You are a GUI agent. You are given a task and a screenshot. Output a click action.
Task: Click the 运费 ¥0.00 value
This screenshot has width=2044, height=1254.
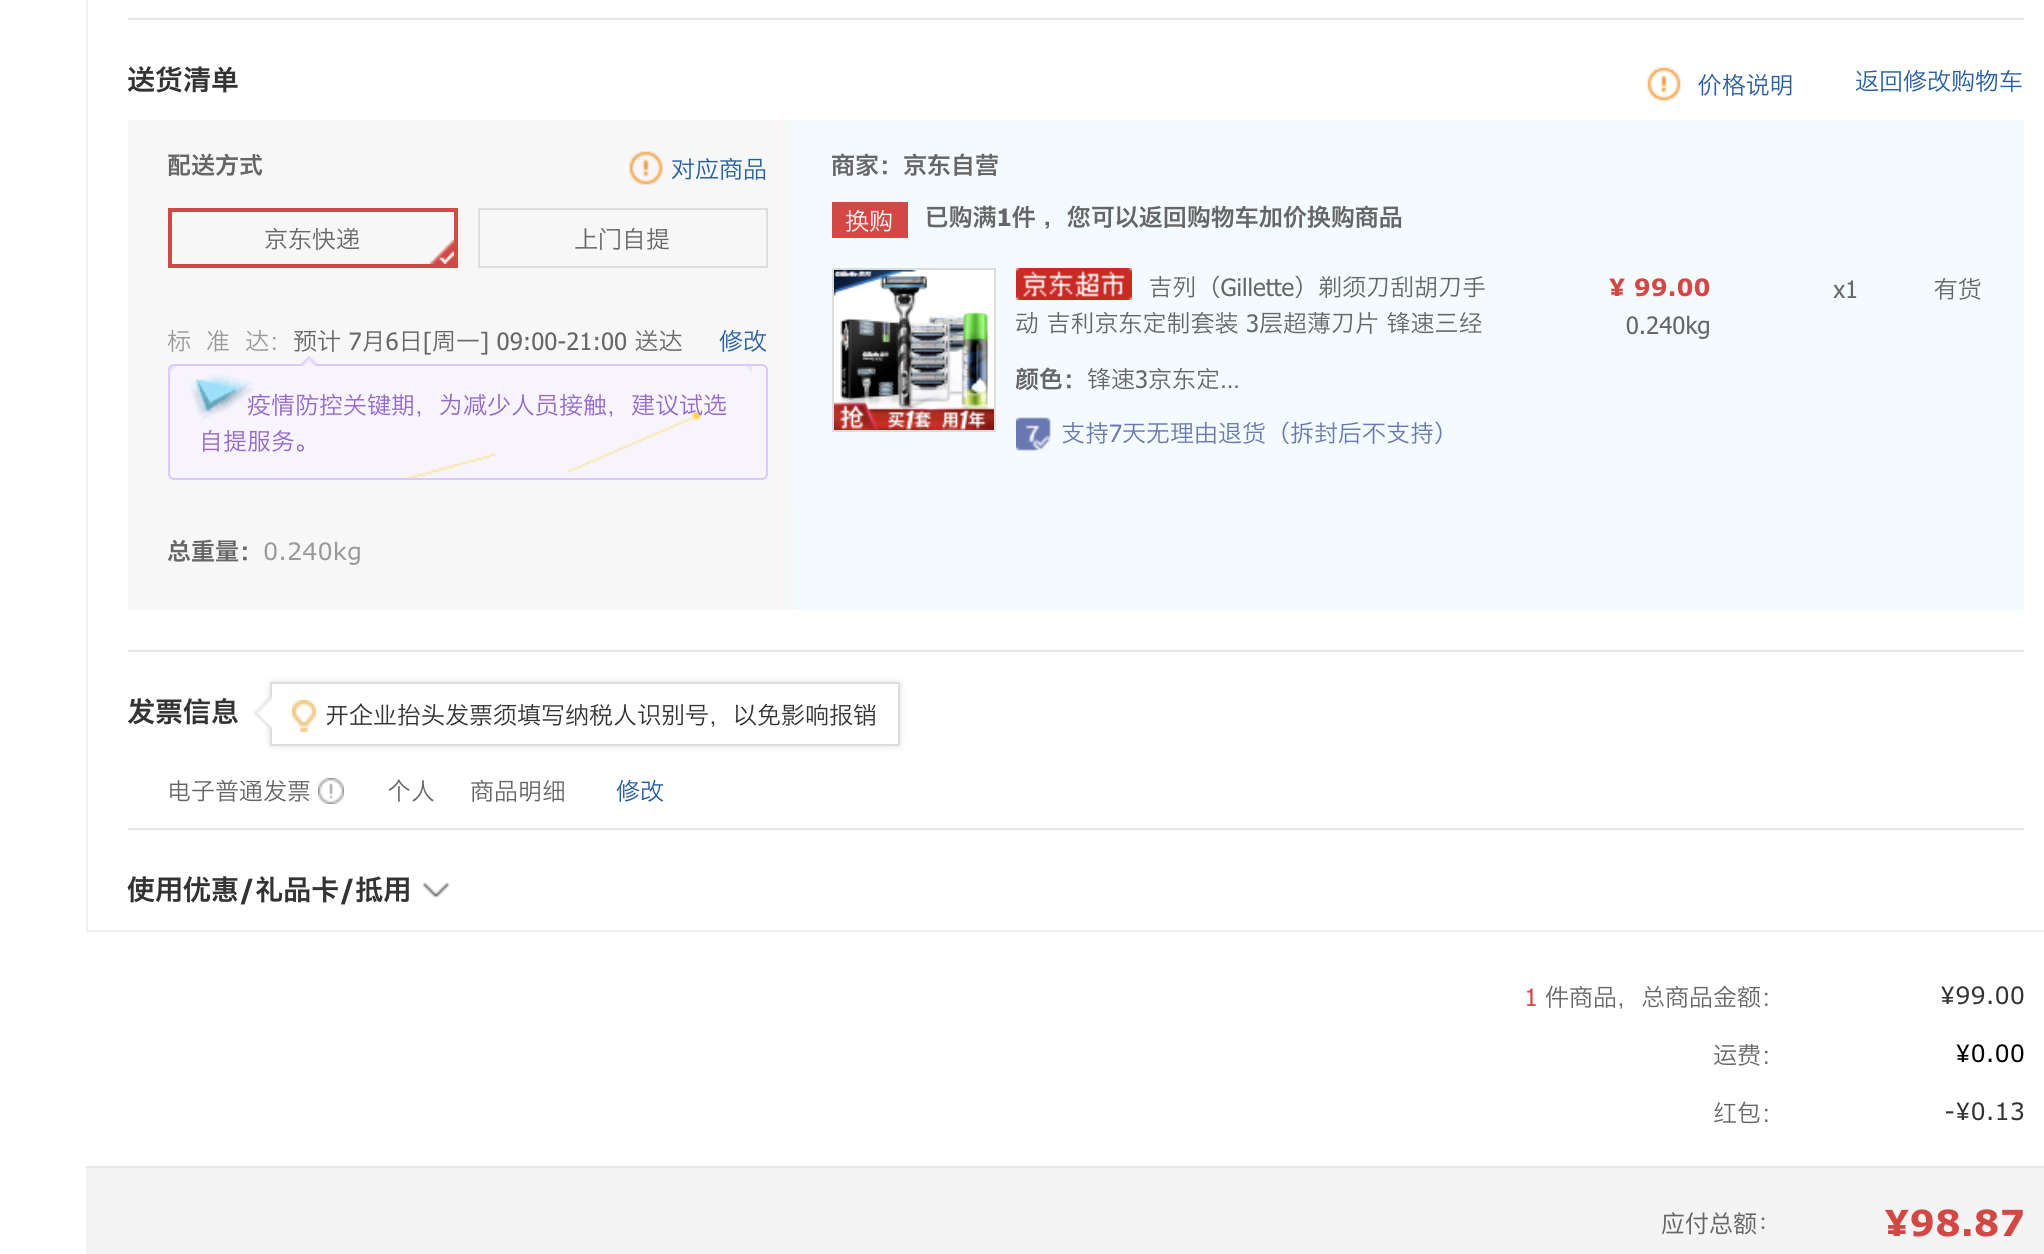click(1990, 1054)
